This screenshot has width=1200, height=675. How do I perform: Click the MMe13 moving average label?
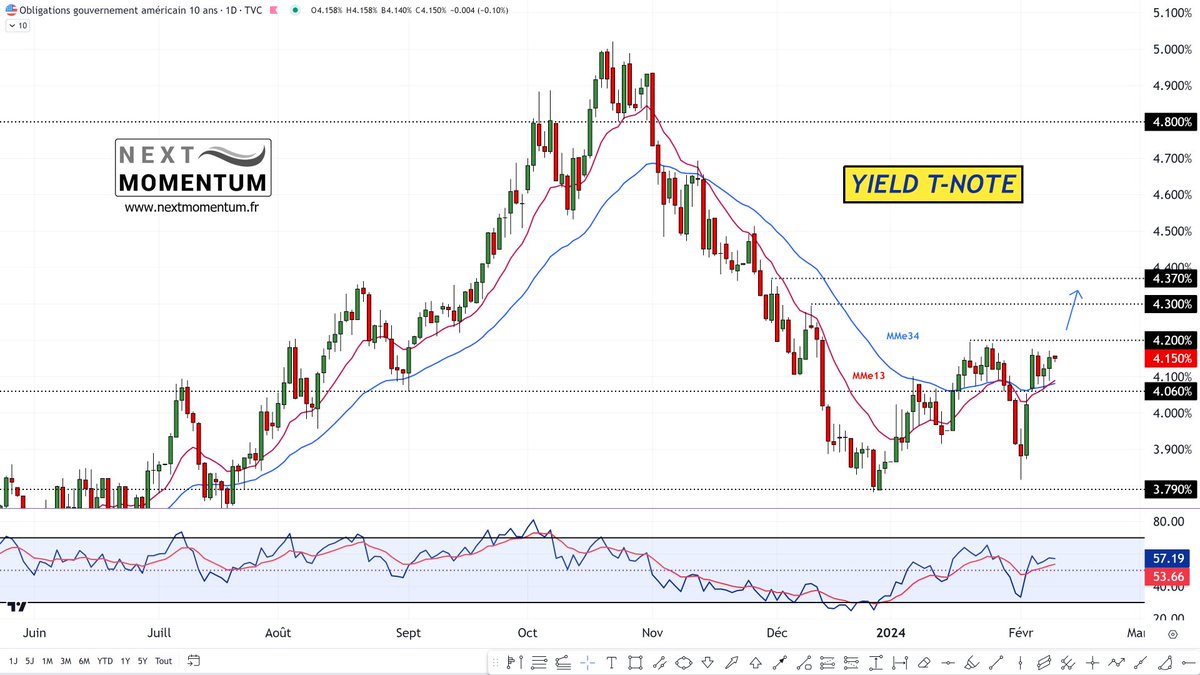[x=869, y=375]
